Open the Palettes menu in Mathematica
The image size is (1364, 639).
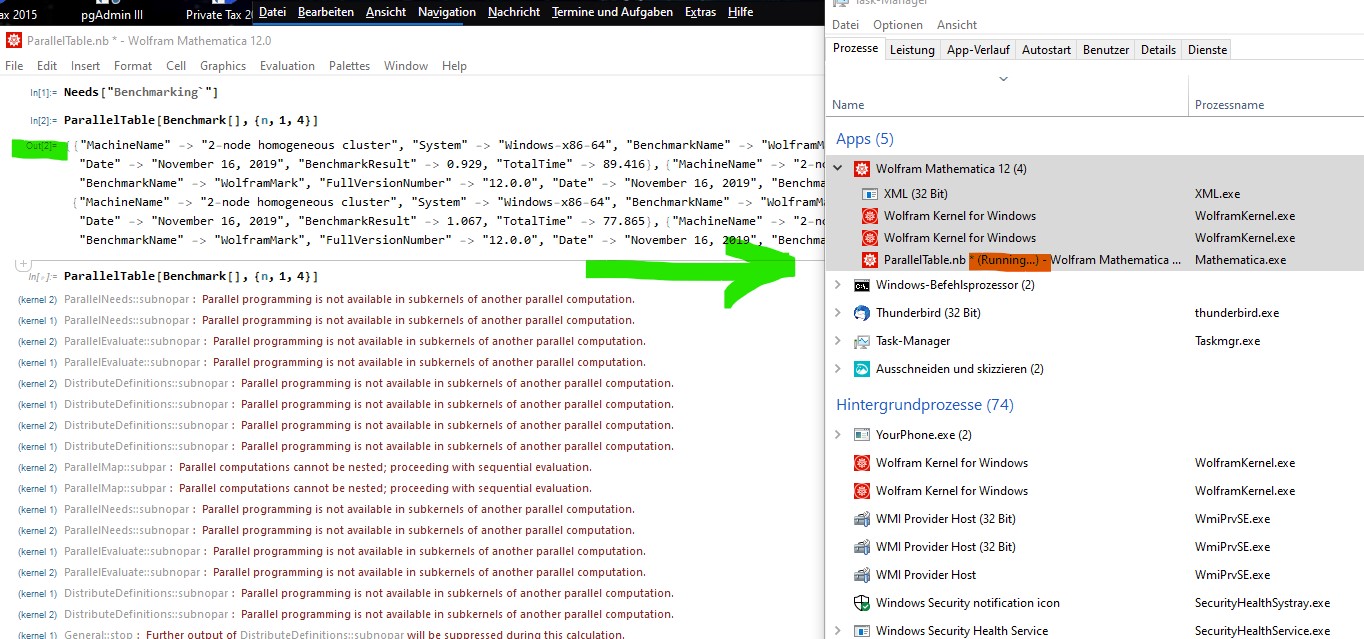point(349,66)
